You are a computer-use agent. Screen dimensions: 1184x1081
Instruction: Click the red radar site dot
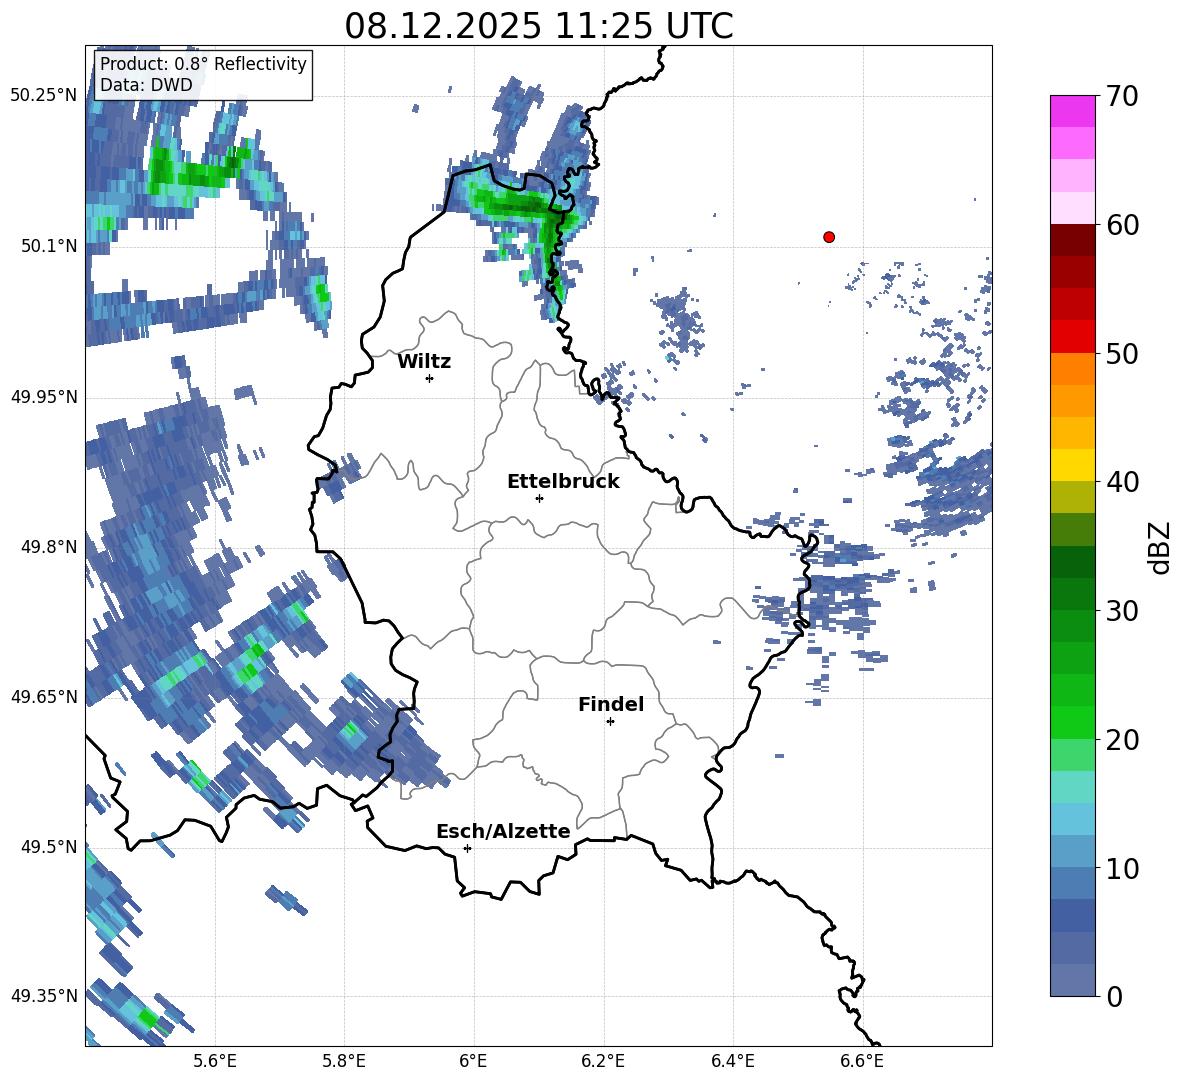pyautogui.click(x=828, y=237)
